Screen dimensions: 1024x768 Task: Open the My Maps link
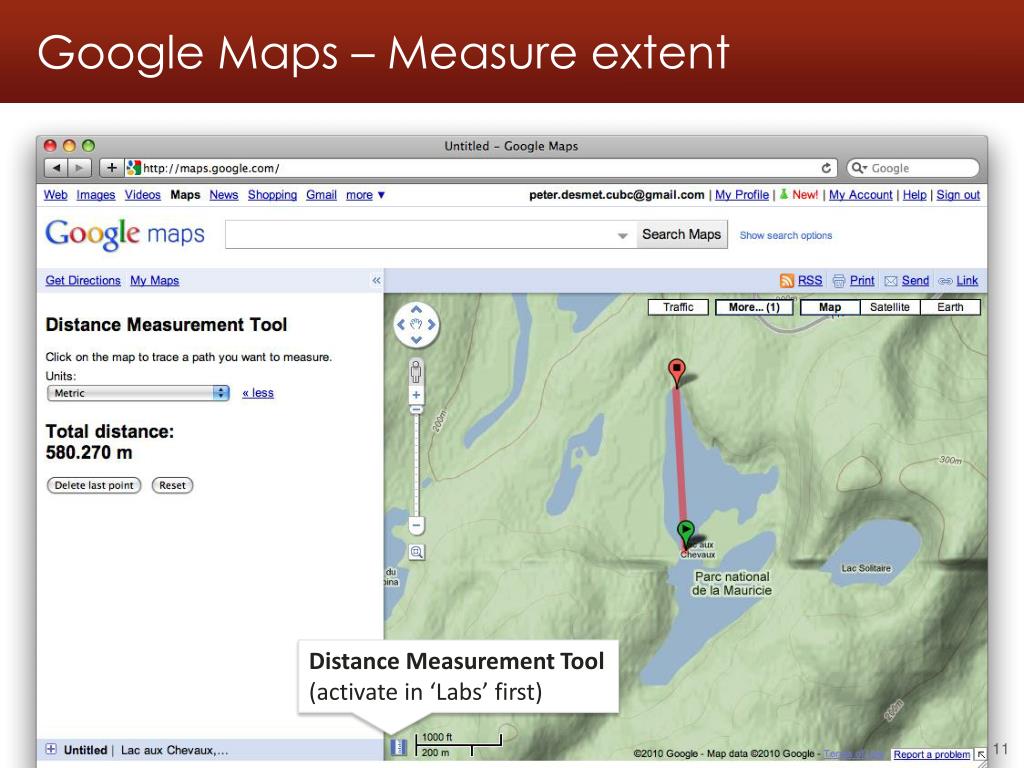[155, 280]
